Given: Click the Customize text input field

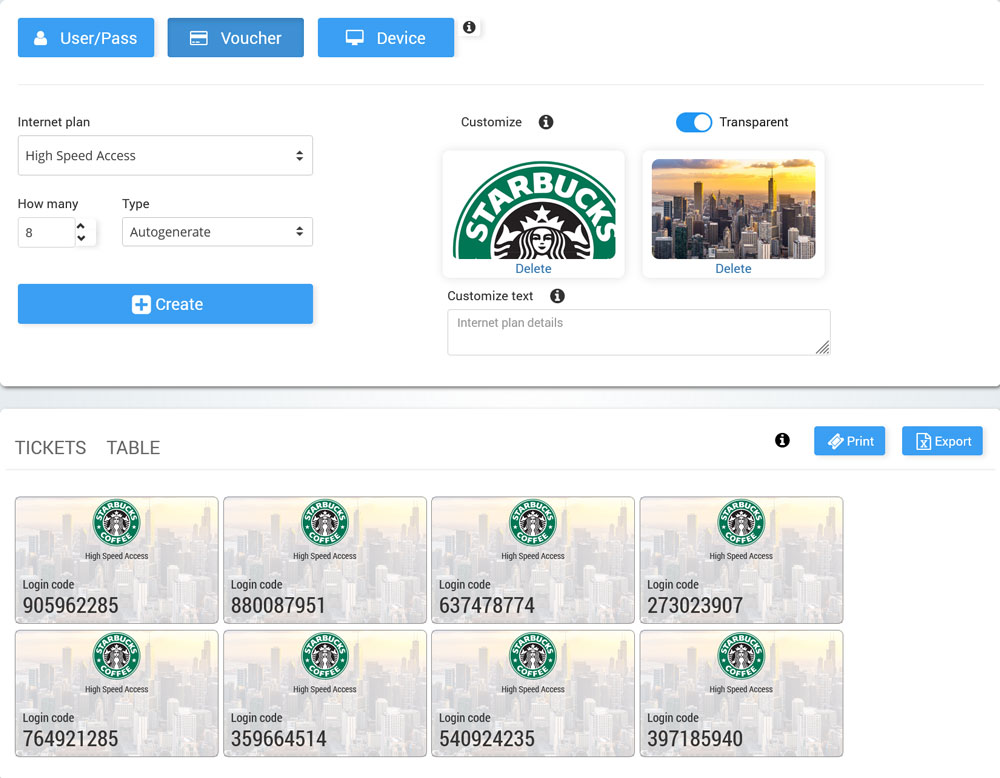Looking at the screenshot, I should (x=638, y=332).
